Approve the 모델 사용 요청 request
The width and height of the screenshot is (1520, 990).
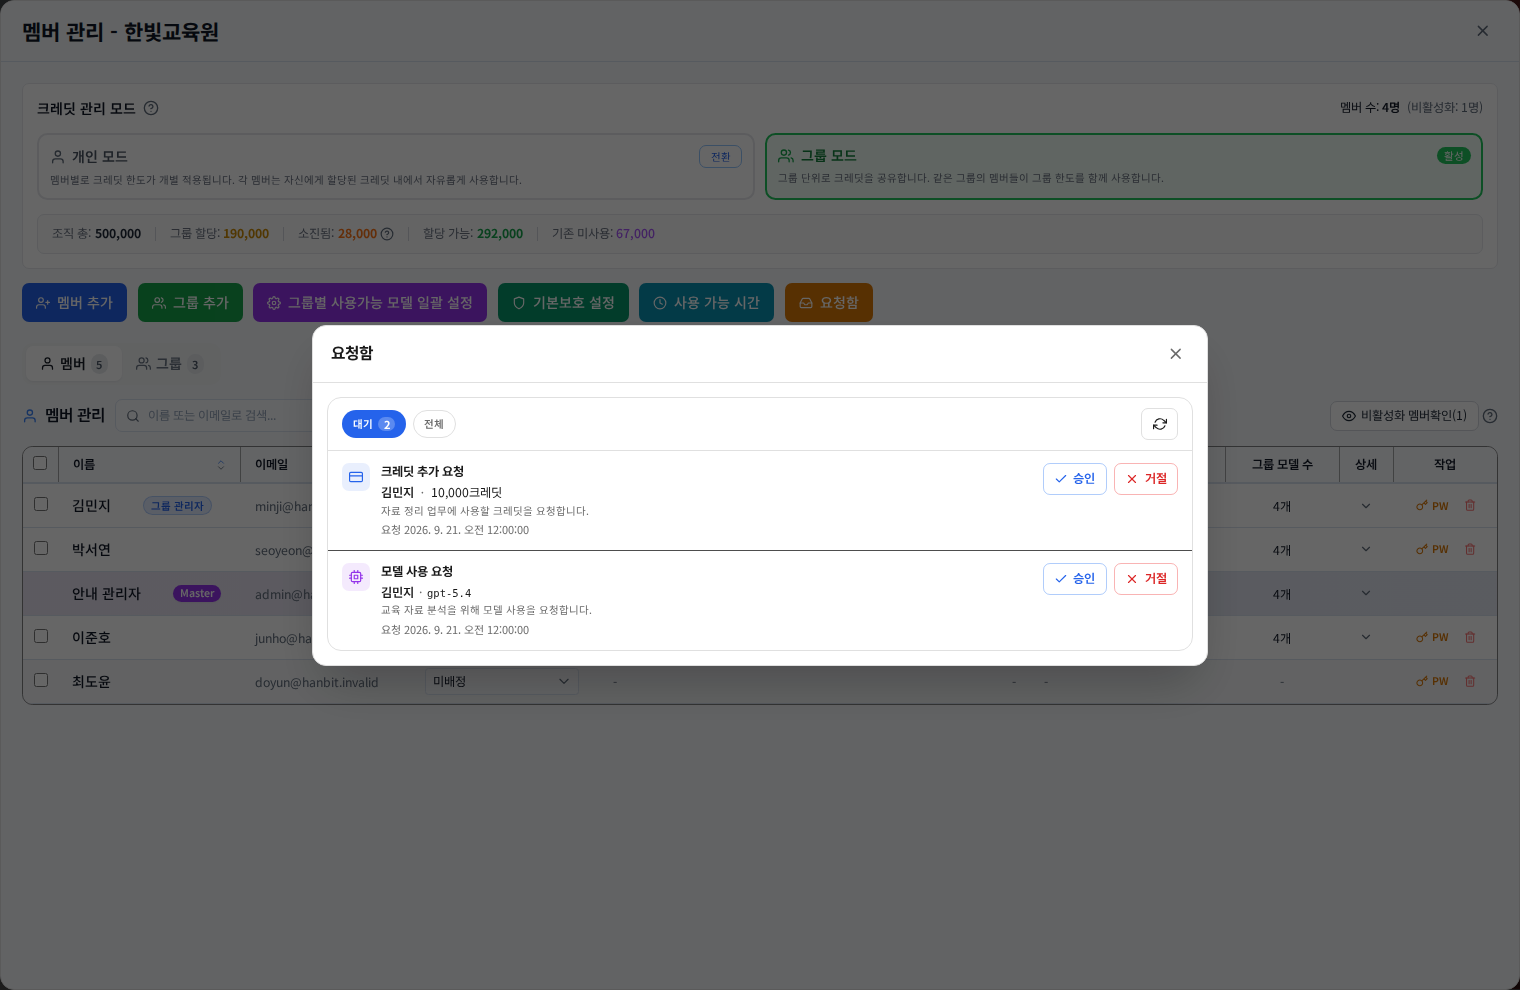click(x=1074, y=579)
